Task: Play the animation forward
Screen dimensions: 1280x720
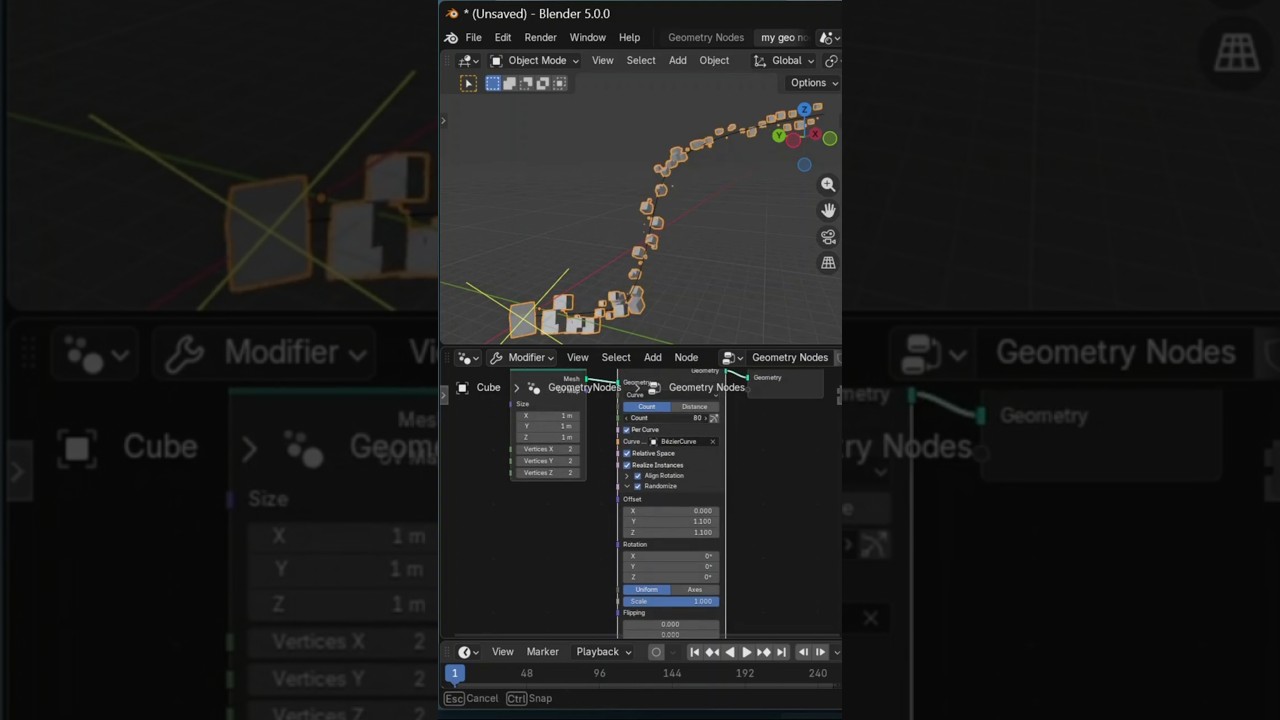Action: 746,652
